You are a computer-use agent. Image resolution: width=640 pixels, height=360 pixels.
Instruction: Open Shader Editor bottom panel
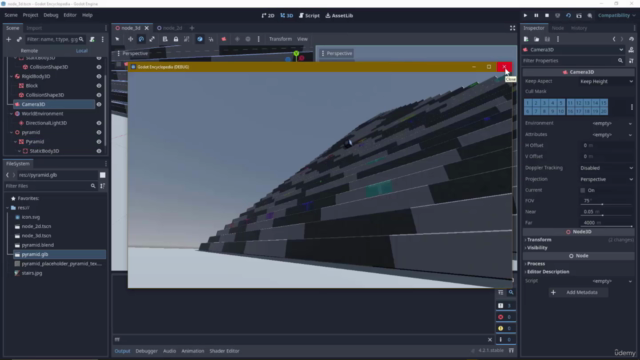(224, 351)
